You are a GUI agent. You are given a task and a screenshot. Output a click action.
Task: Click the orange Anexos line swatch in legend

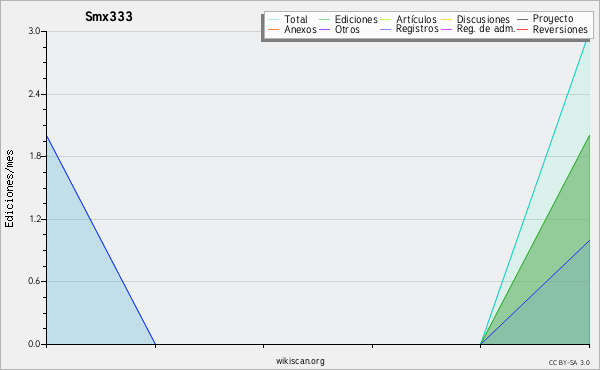tap(274, 29)
